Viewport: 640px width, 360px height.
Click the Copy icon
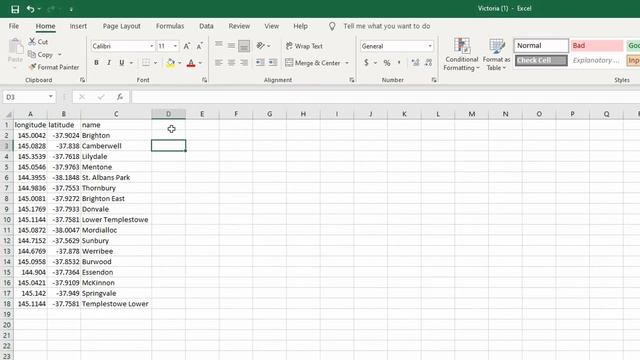pos(32,54)
